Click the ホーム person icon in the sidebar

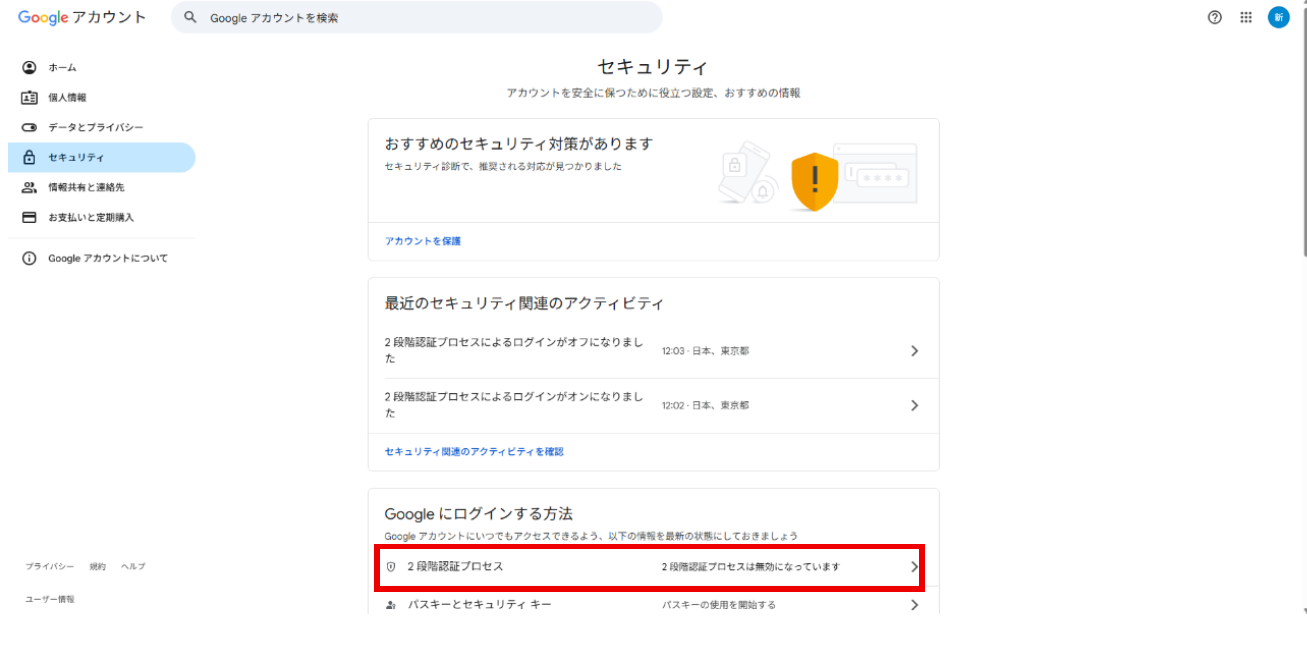click(29, 67)
